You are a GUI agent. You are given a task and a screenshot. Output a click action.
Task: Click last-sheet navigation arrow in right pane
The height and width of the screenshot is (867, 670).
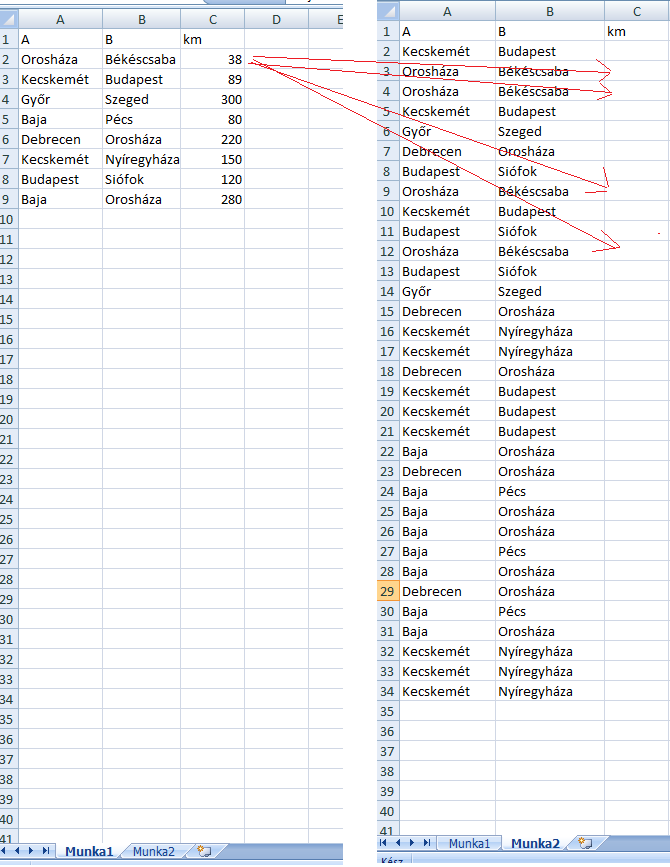click(427, 843)
